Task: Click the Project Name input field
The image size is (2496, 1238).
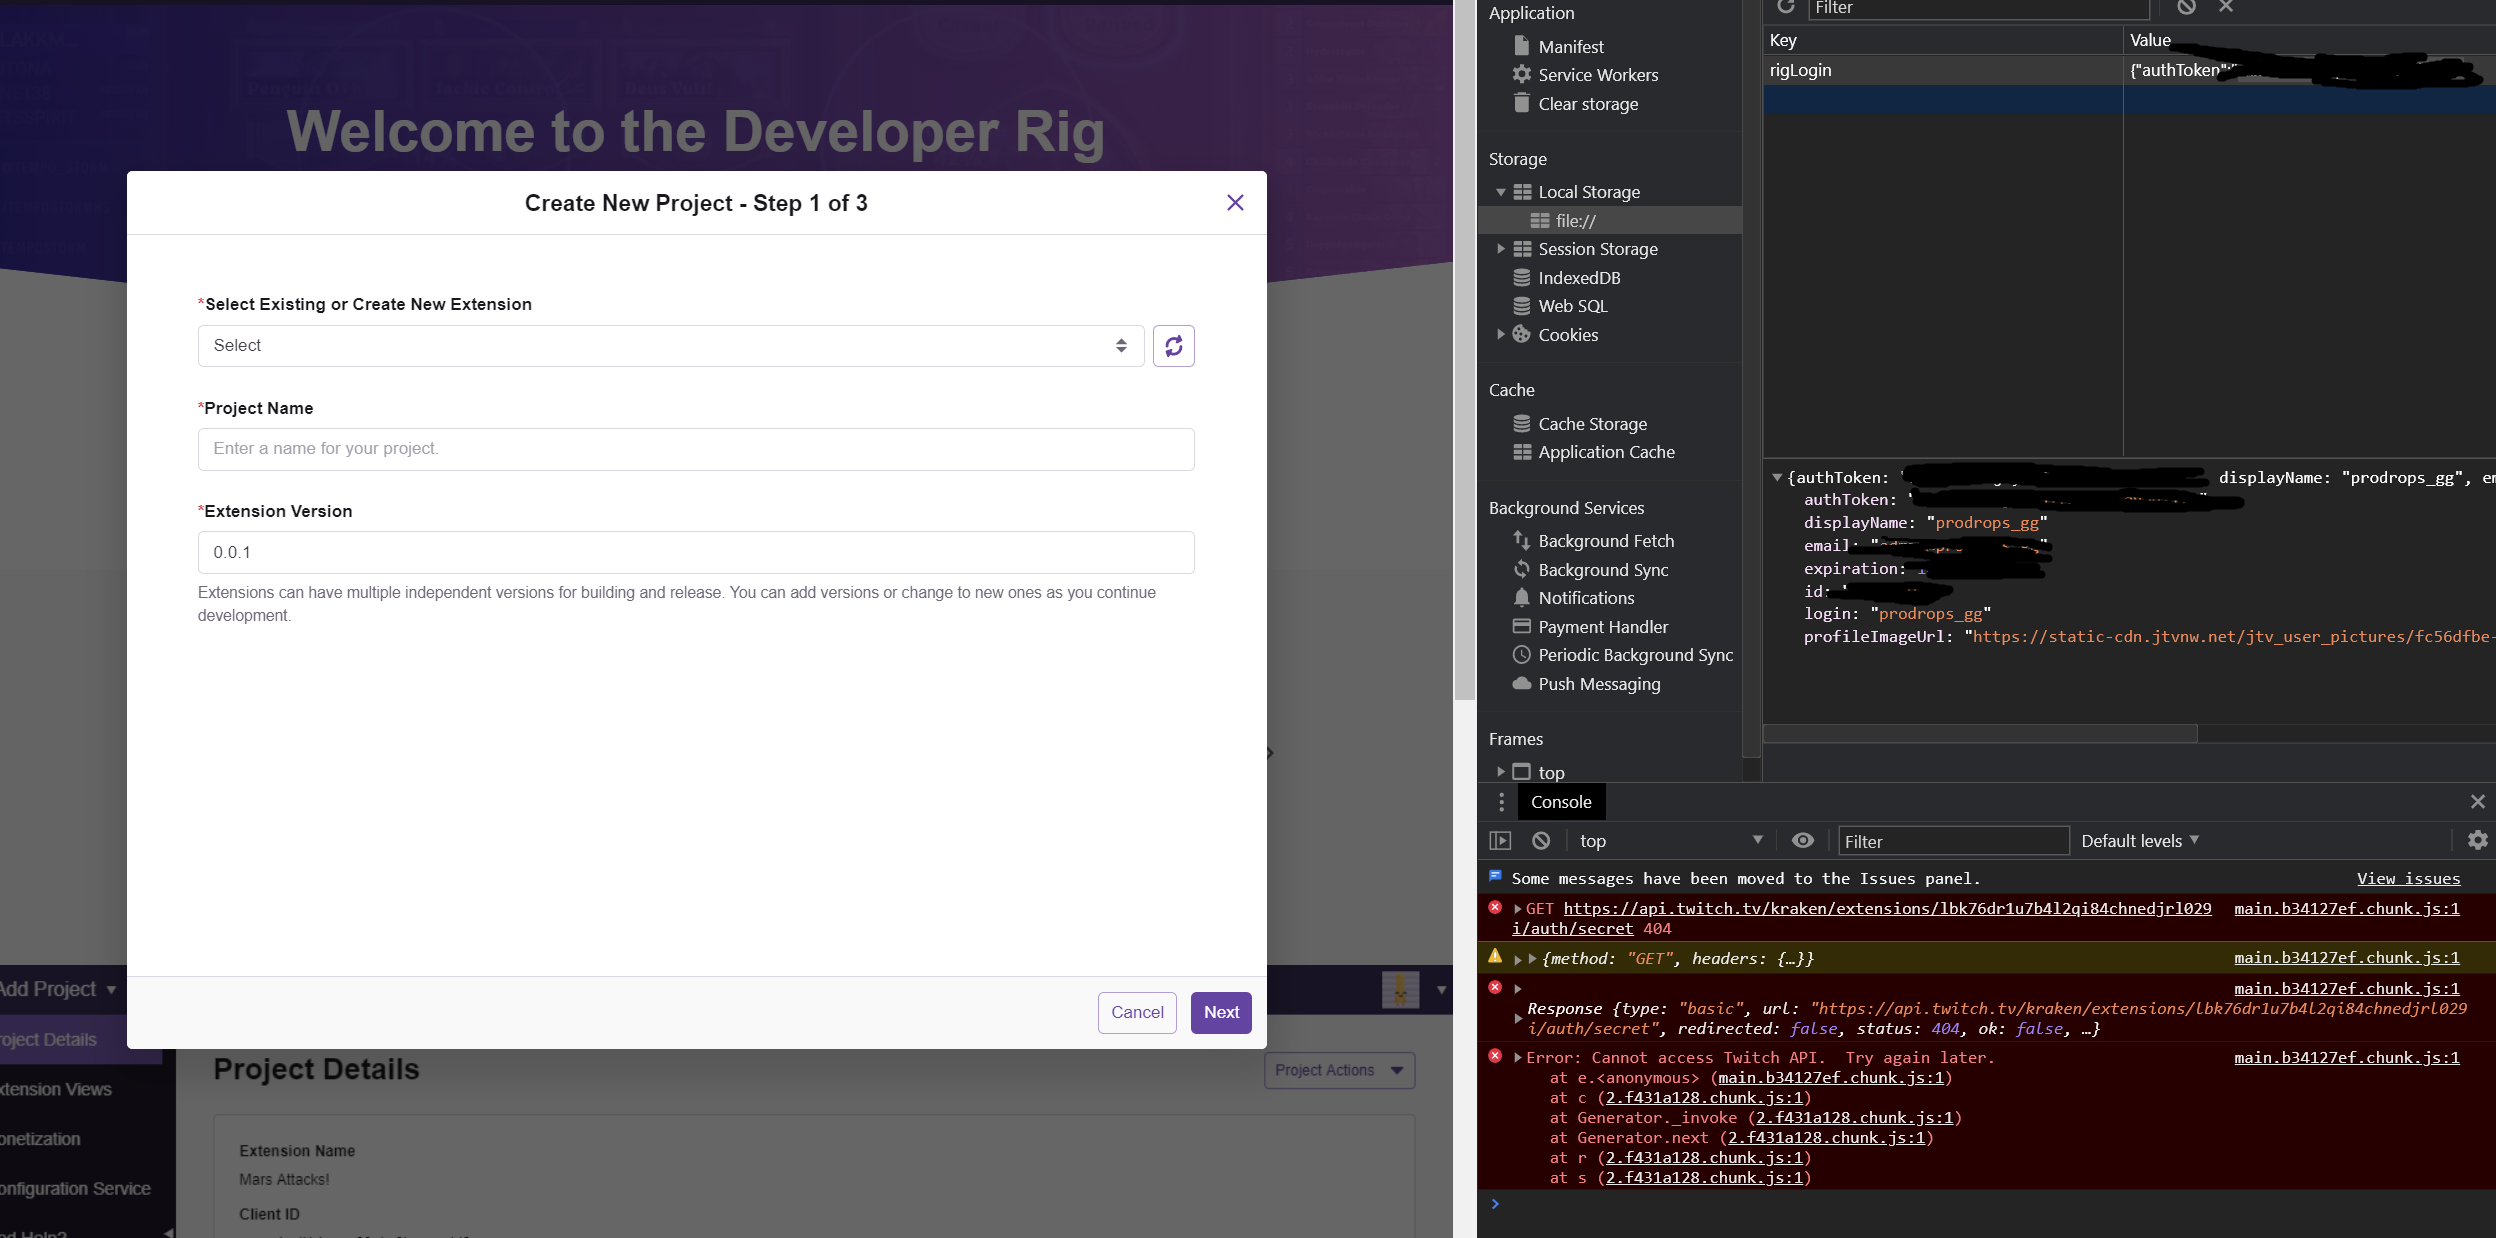Action: coord(696,449)
